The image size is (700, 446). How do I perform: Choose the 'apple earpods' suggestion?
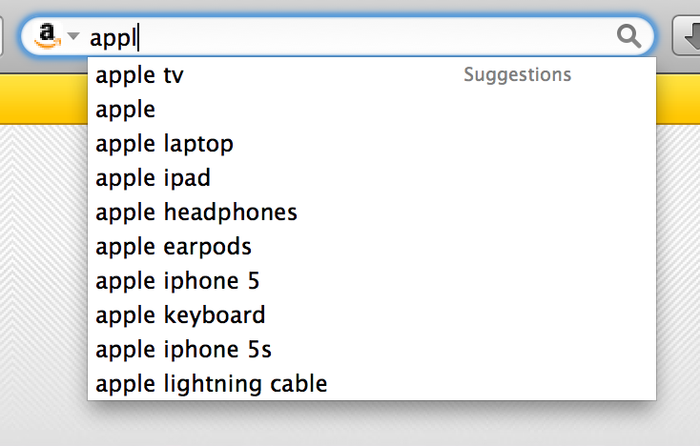pos(372,246)
